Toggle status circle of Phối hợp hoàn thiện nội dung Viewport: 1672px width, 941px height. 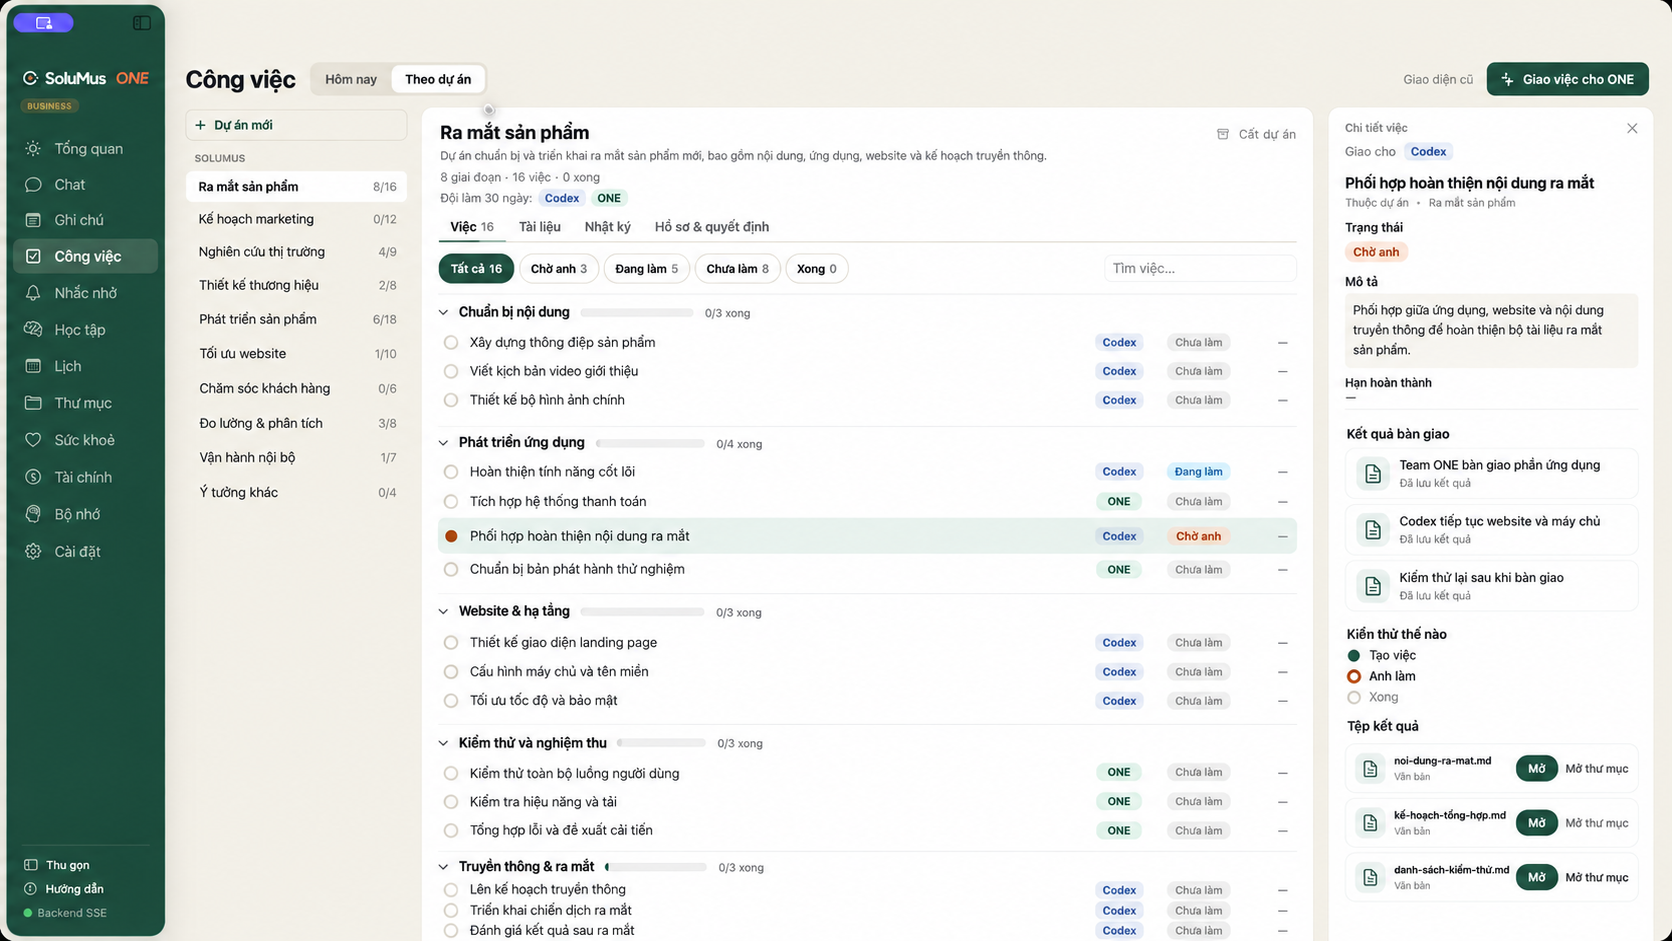point(451,536)
